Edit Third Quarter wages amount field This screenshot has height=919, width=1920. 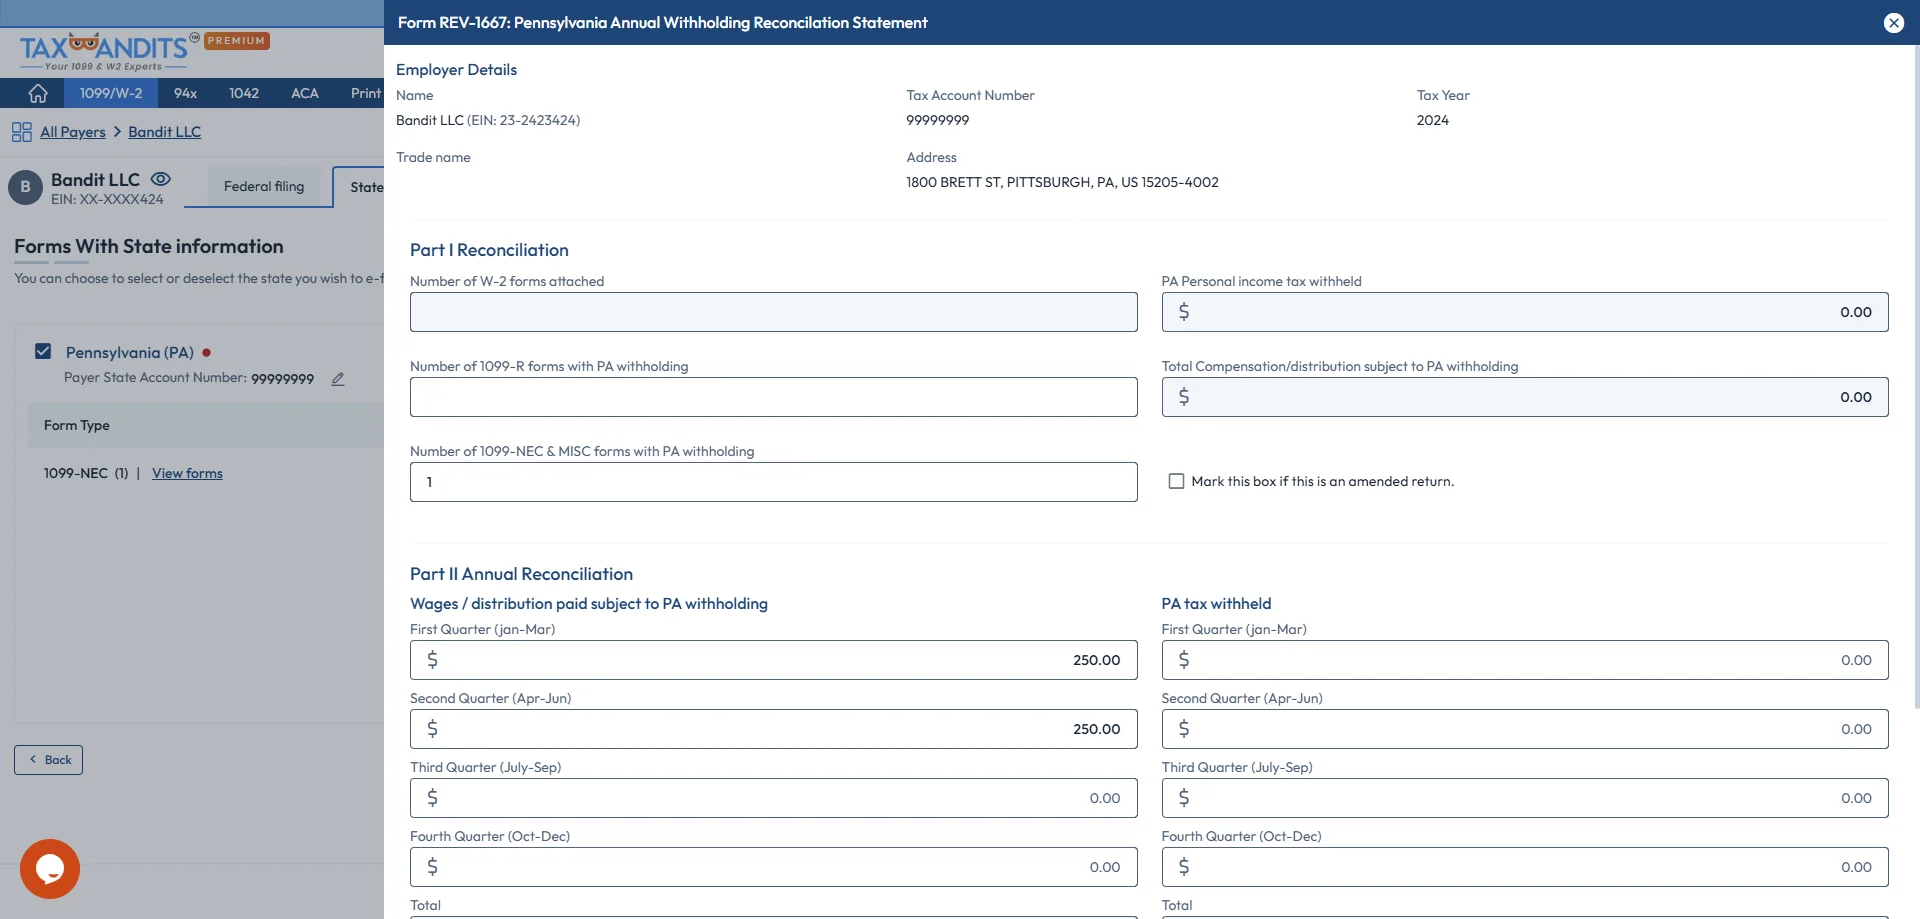coord(773,798)
